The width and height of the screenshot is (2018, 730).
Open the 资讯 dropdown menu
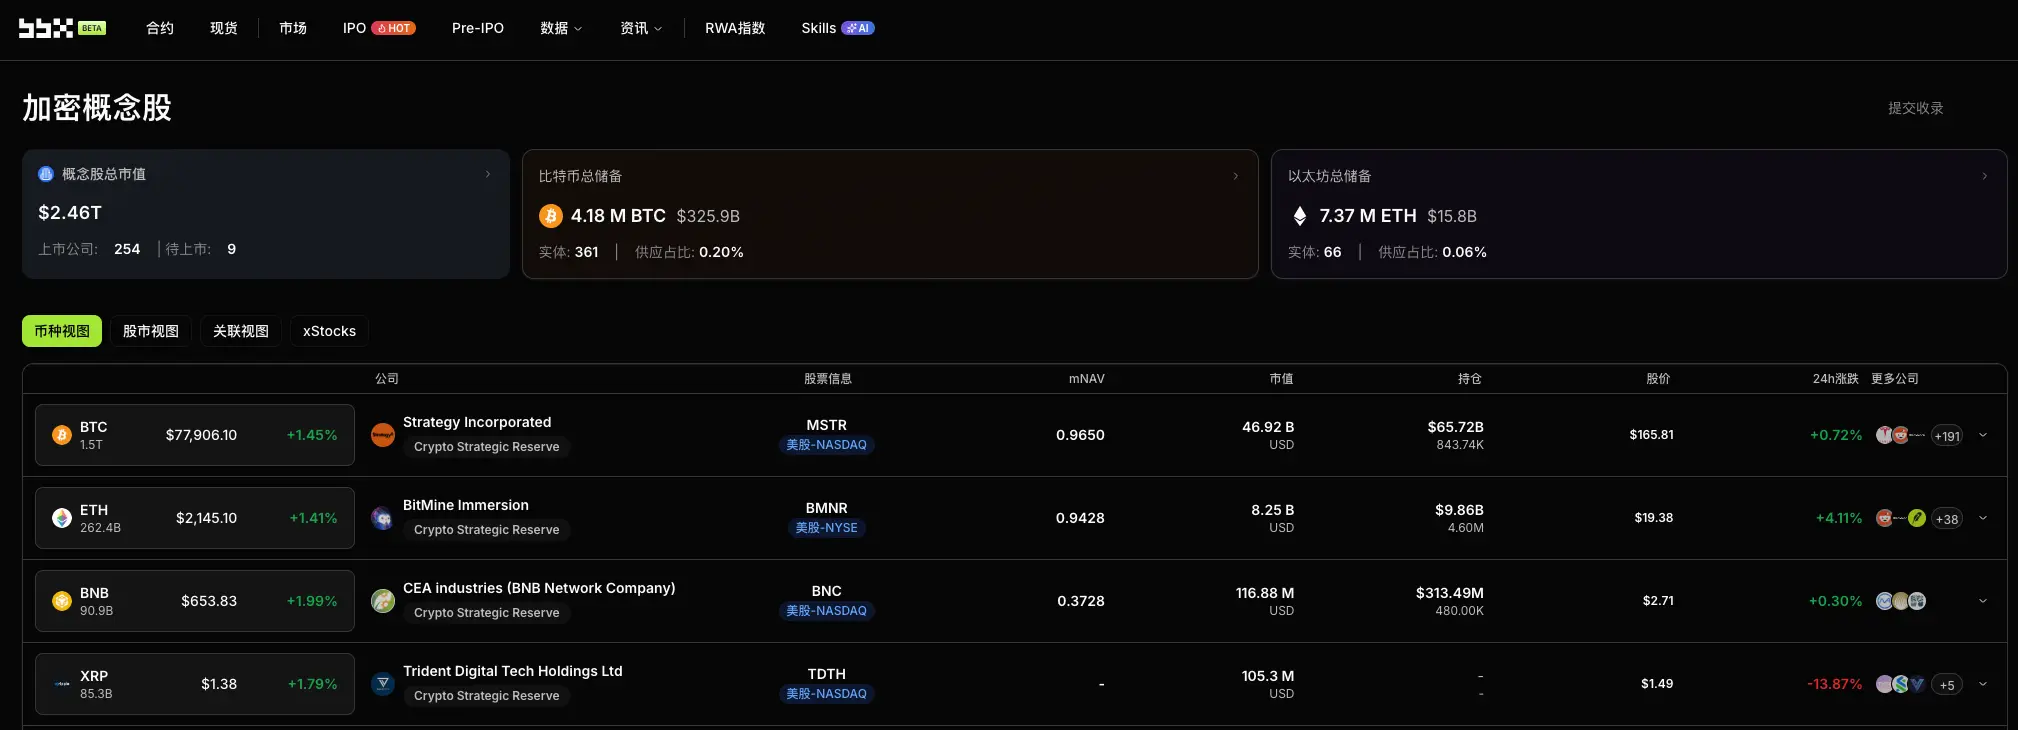point(641,28)
